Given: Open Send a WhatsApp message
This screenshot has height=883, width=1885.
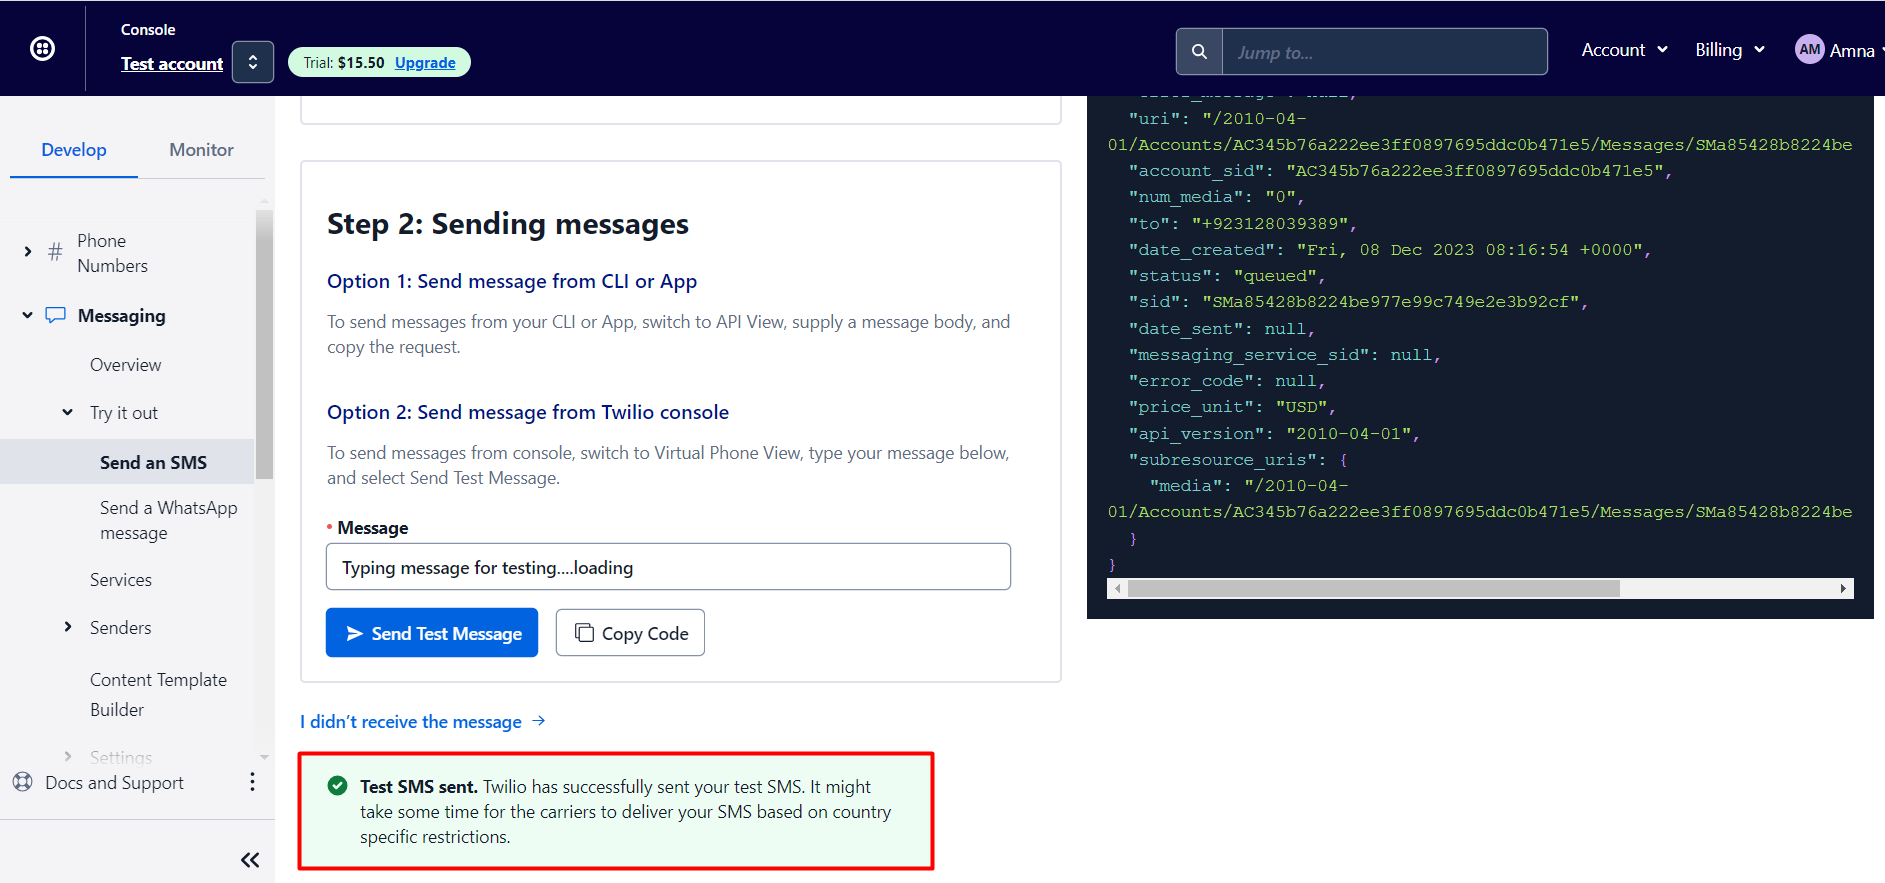Looking at the screenshot, I should (x=168, y=520).
